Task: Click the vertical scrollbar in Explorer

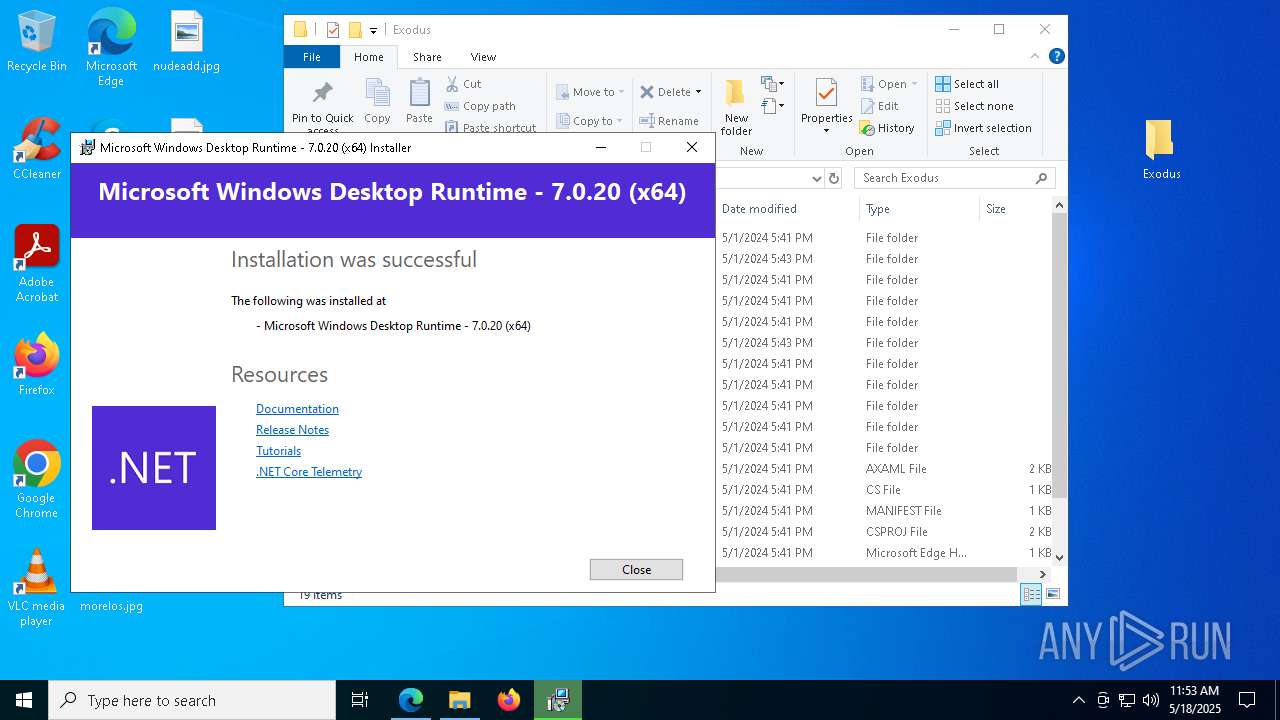Action: point(1059,355)
